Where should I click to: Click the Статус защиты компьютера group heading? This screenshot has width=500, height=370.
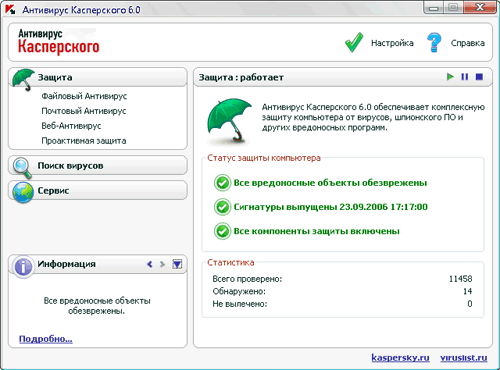tap(264, 158)
